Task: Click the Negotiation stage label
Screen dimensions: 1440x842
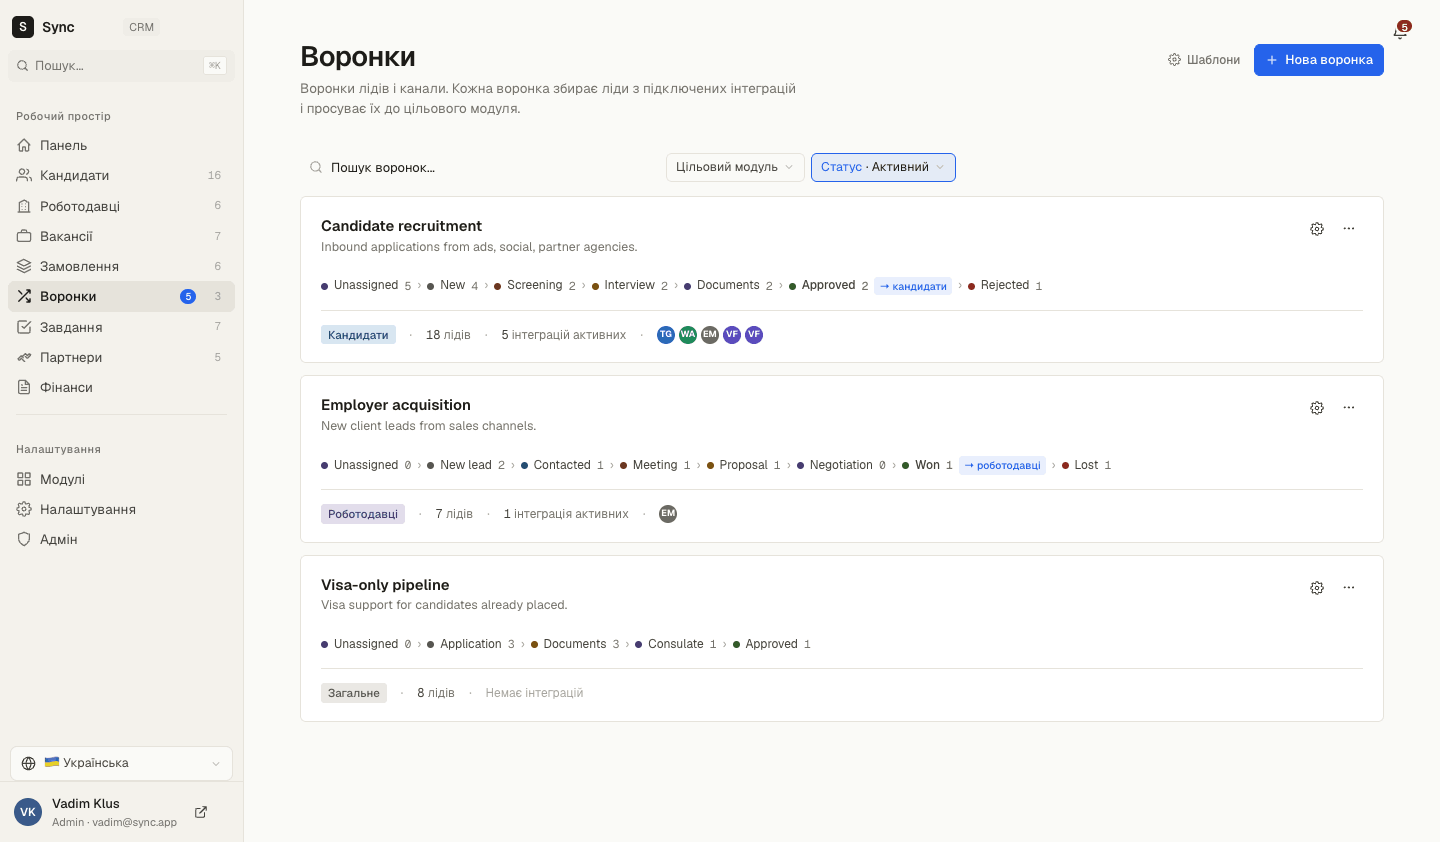Action: click(841, 465)
